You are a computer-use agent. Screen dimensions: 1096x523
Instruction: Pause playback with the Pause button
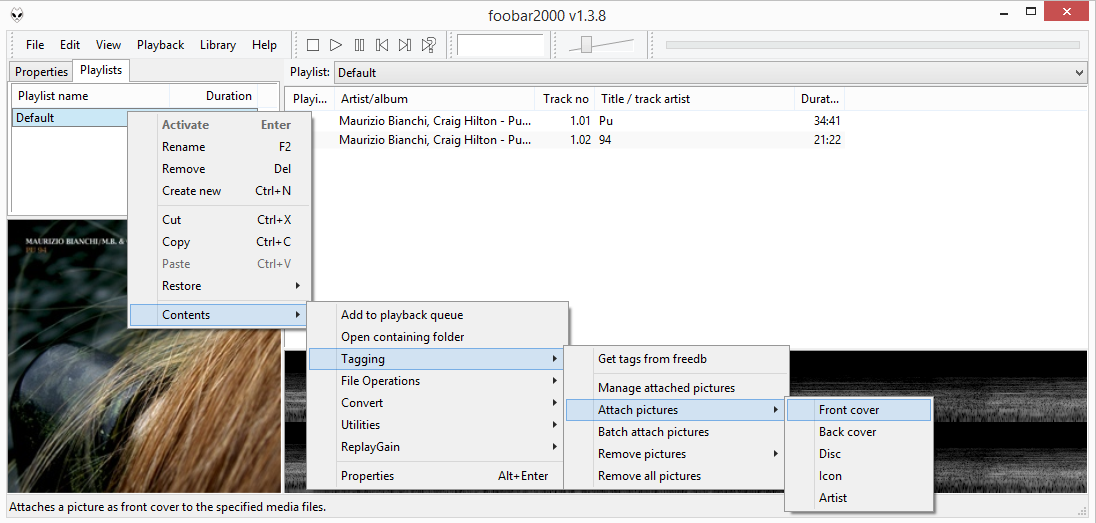point(359,45)
